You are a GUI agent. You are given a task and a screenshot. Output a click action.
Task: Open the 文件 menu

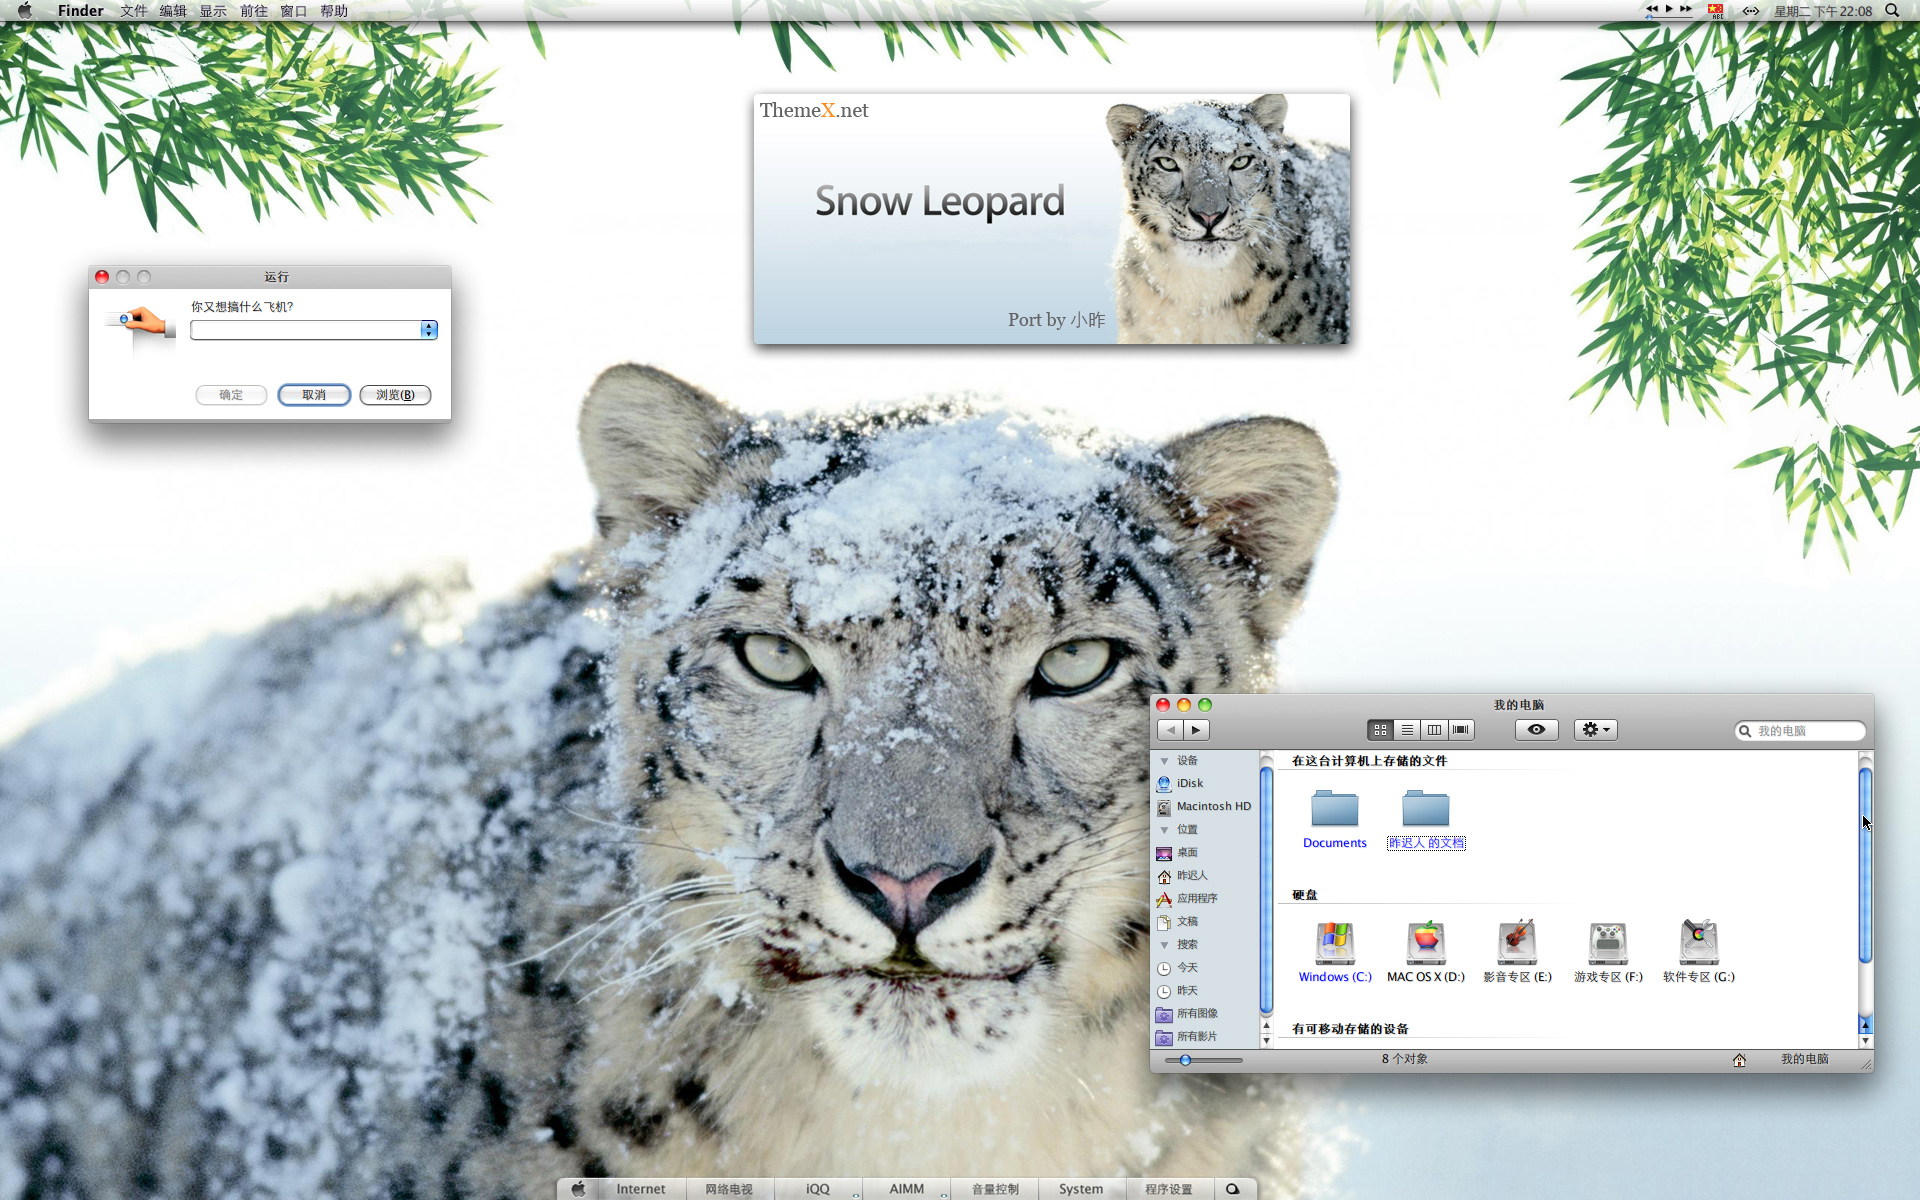(x=133, y=11)
